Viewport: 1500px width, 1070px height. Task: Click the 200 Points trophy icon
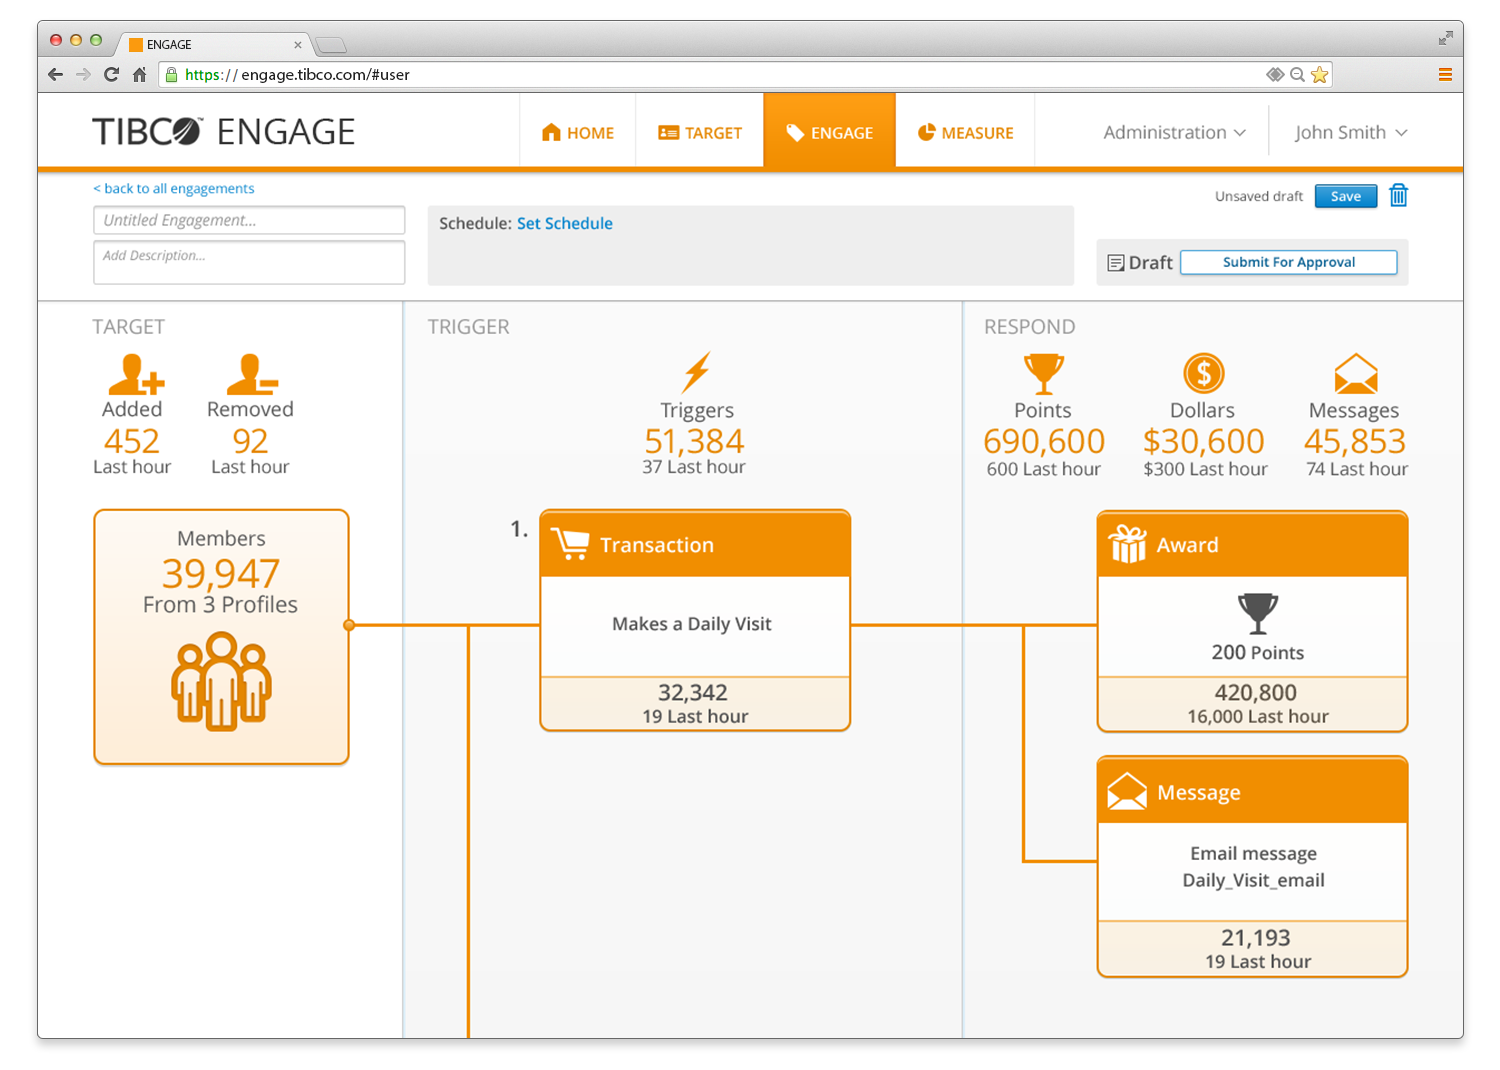click(x=1257, y=613)
